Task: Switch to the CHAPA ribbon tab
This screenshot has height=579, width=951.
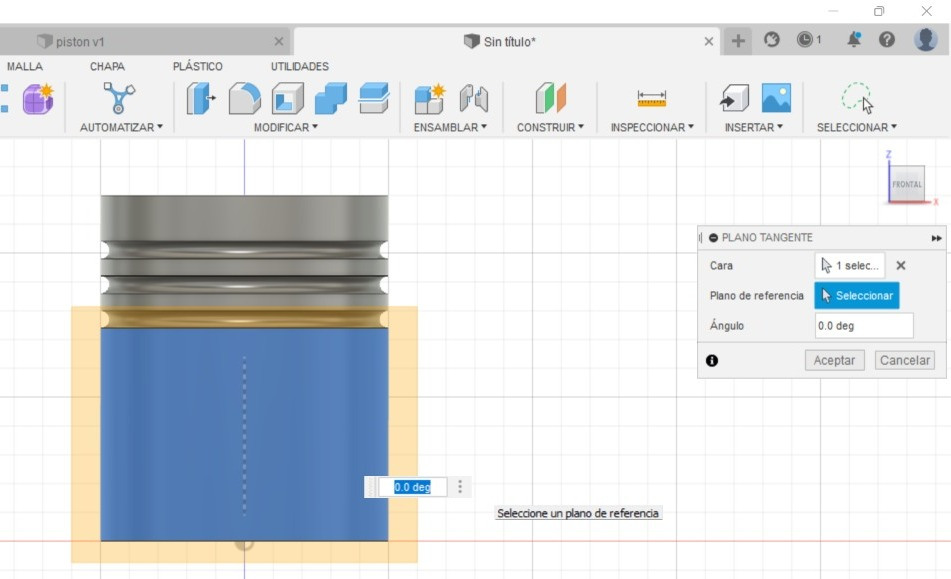Action: (107, 66)
